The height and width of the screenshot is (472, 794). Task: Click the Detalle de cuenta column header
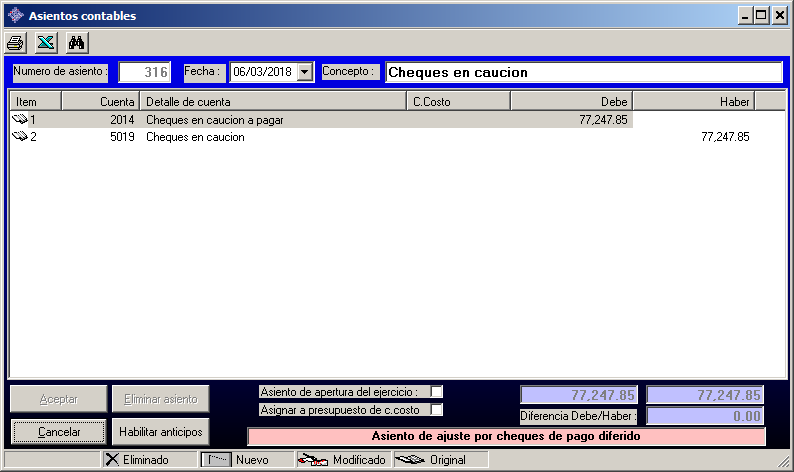[x=273, y=101]
